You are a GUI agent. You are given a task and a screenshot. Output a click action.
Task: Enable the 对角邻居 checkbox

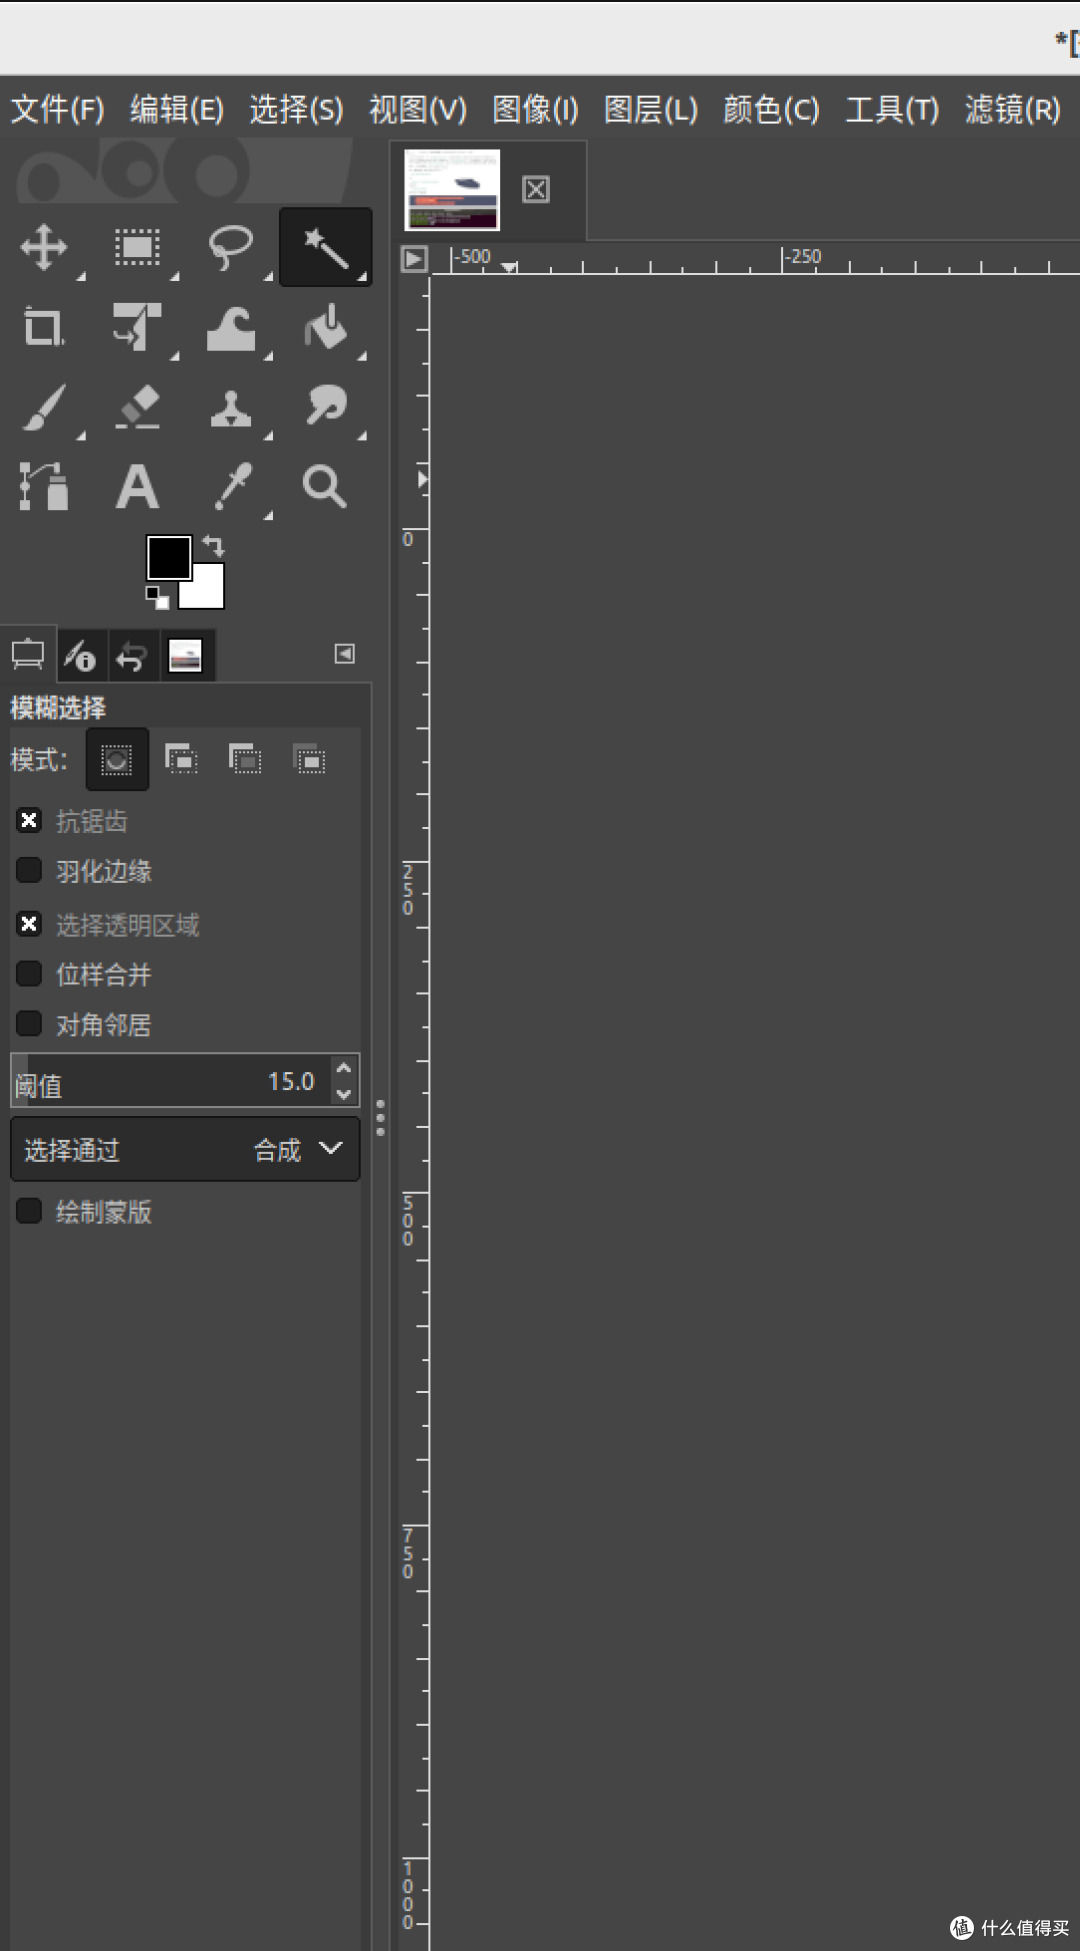pyautogui.click(x=29, y=1023)
